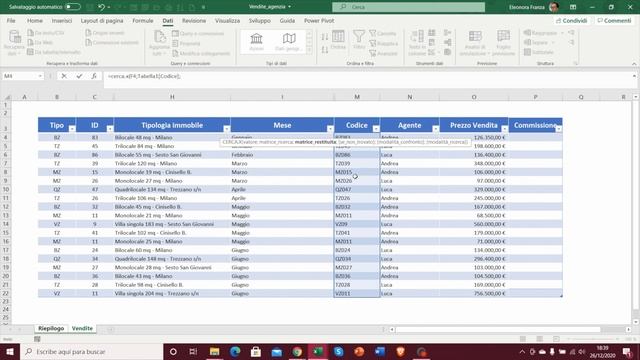640x360 pixels.
Task: Click the Windows Start button
Action: 10,351
